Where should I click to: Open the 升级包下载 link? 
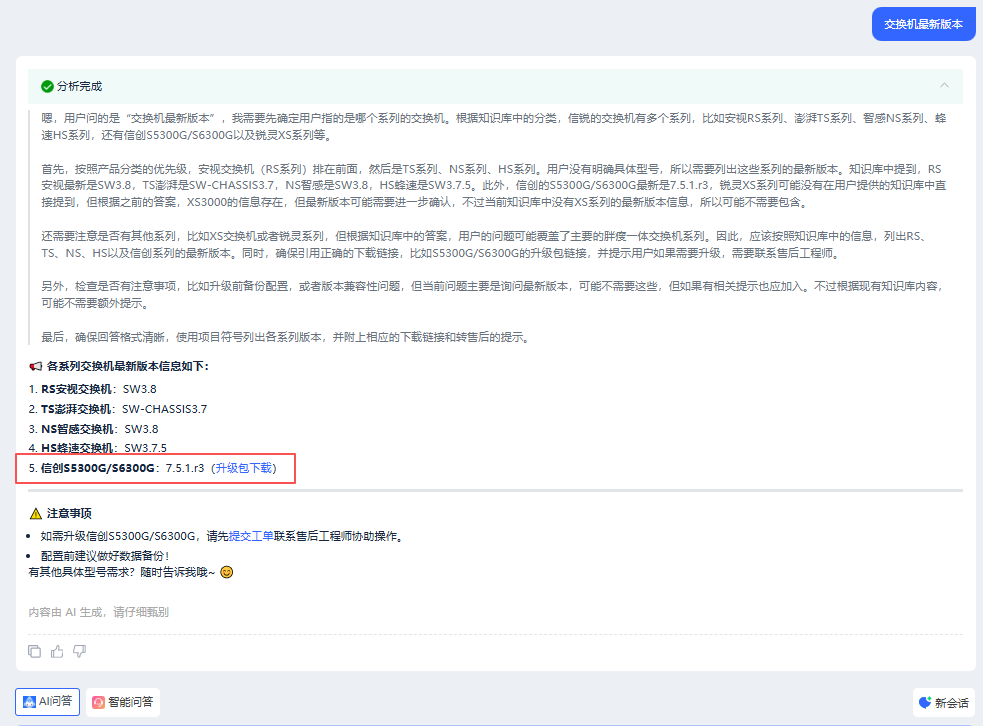click(244, 468)
